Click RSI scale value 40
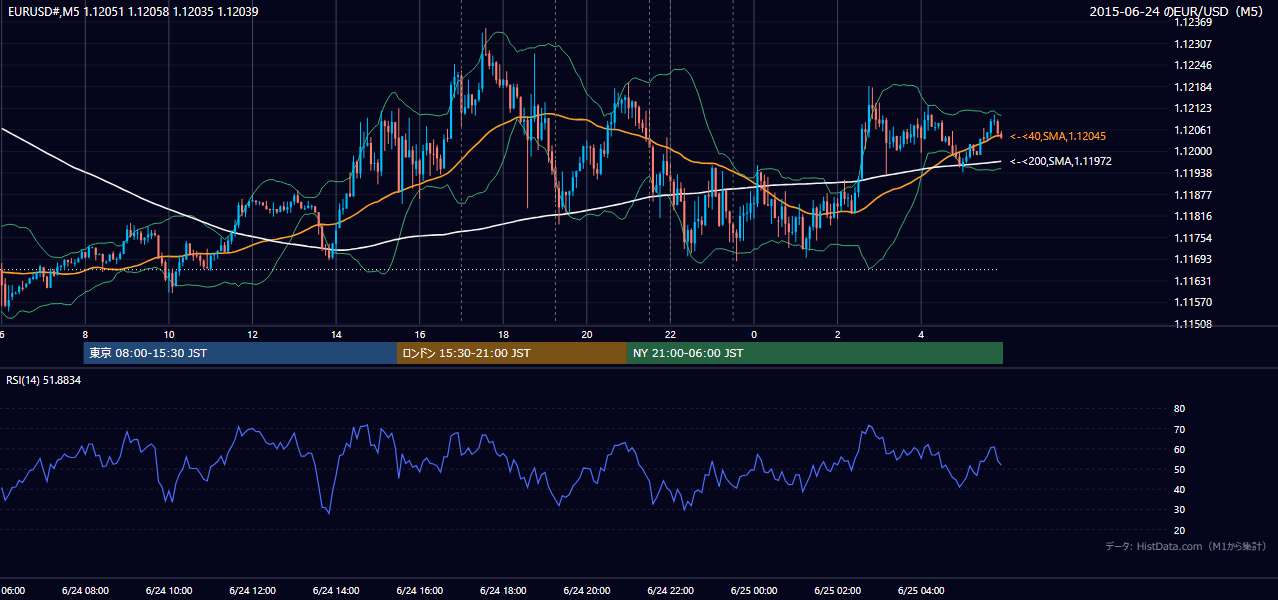 pyautogui.click(x=1179, y=489)
